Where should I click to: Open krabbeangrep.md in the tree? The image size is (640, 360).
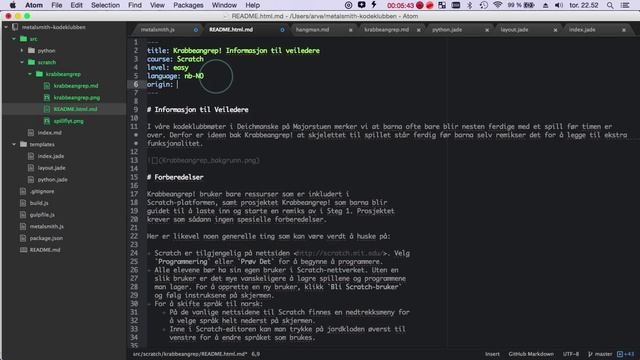pyautogui.click(x=76, y=86)
